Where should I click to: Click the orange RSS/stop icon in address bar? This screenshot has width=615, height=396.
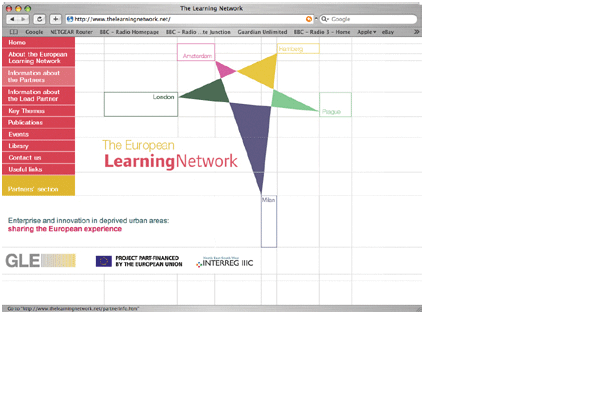[x=309, y=19]
